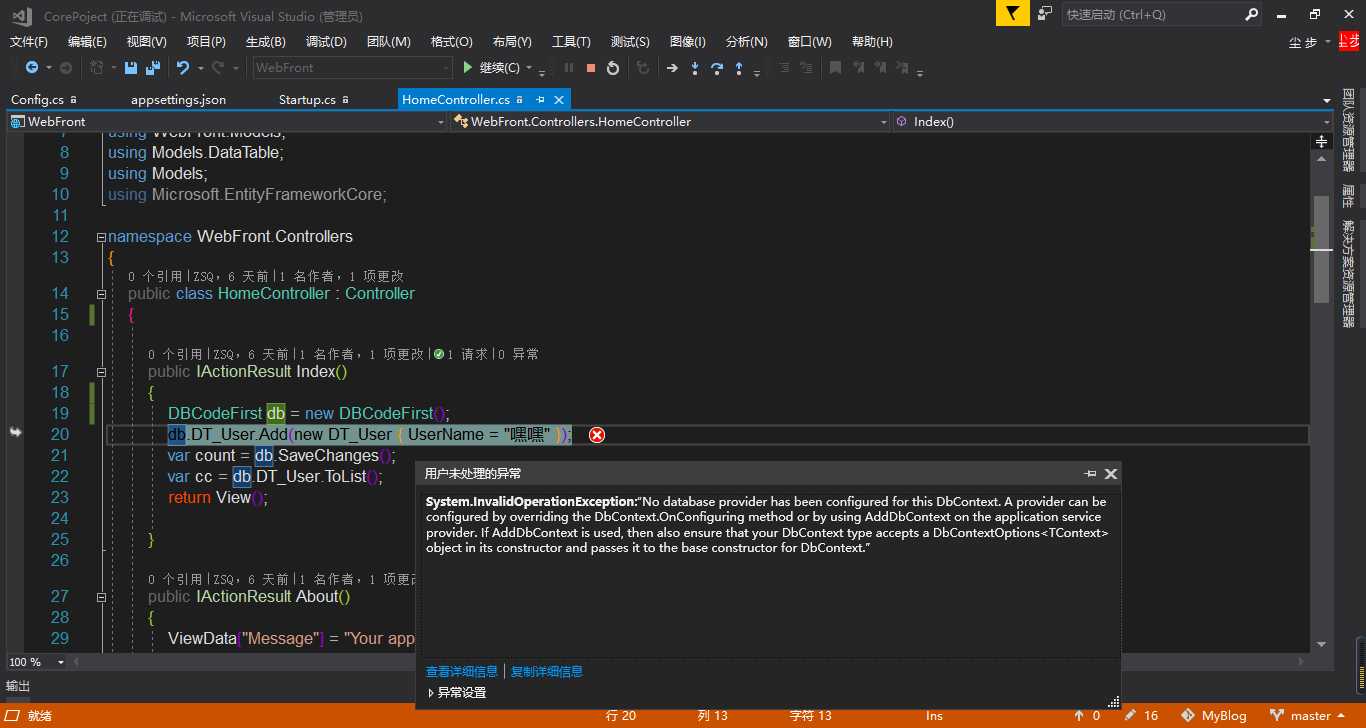Open the 文件(F) menu
The width and height of the screenshot is (1366, 728).
[x=29, y=42]
